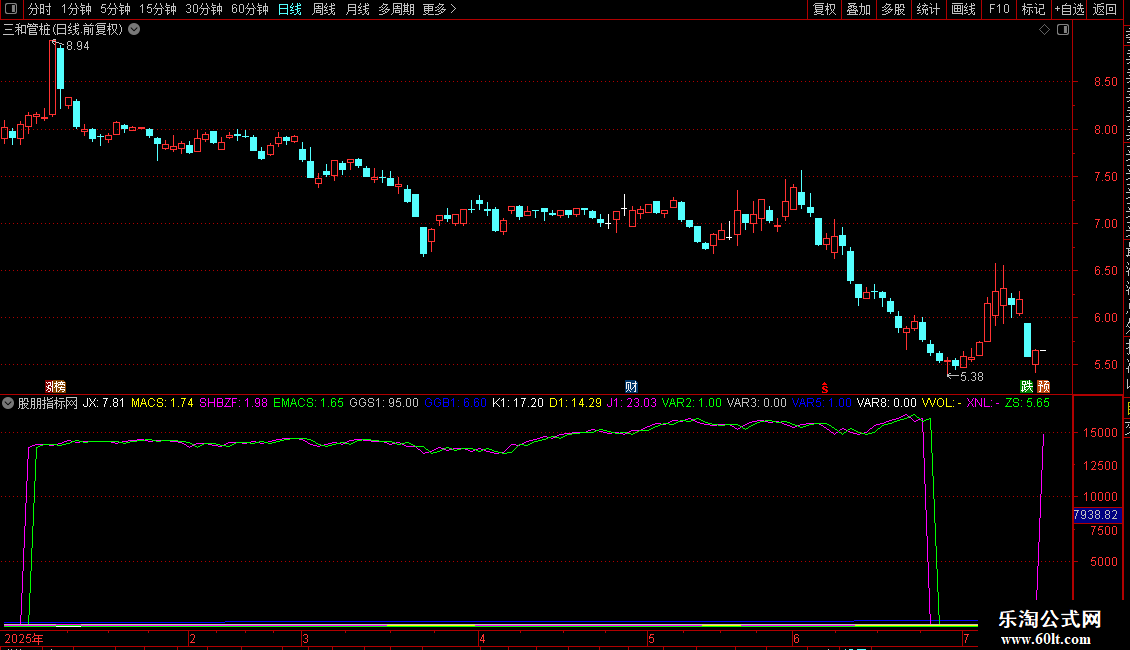Open 统计 statistics tool
This screenshot has width=1130, height=650.
927,9
